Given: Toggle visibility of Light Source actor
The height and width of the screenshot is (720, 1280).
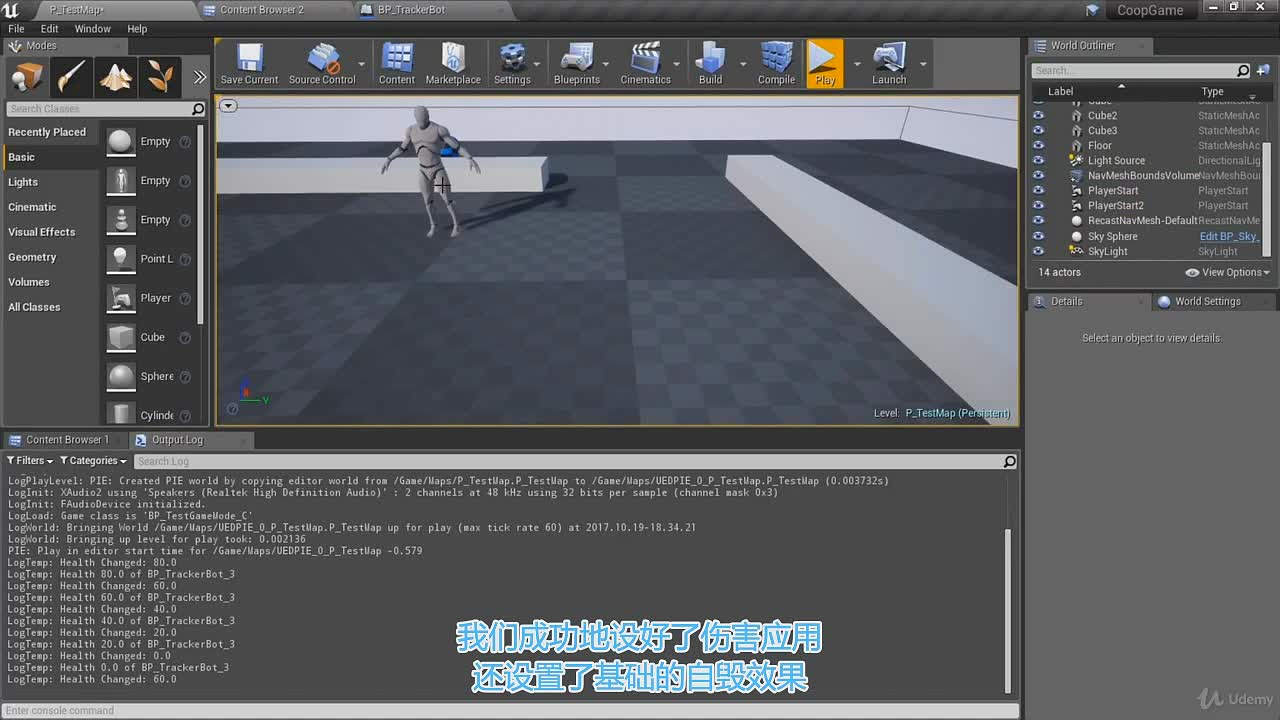Looking at the screenshot, I should coord(1038,160).
